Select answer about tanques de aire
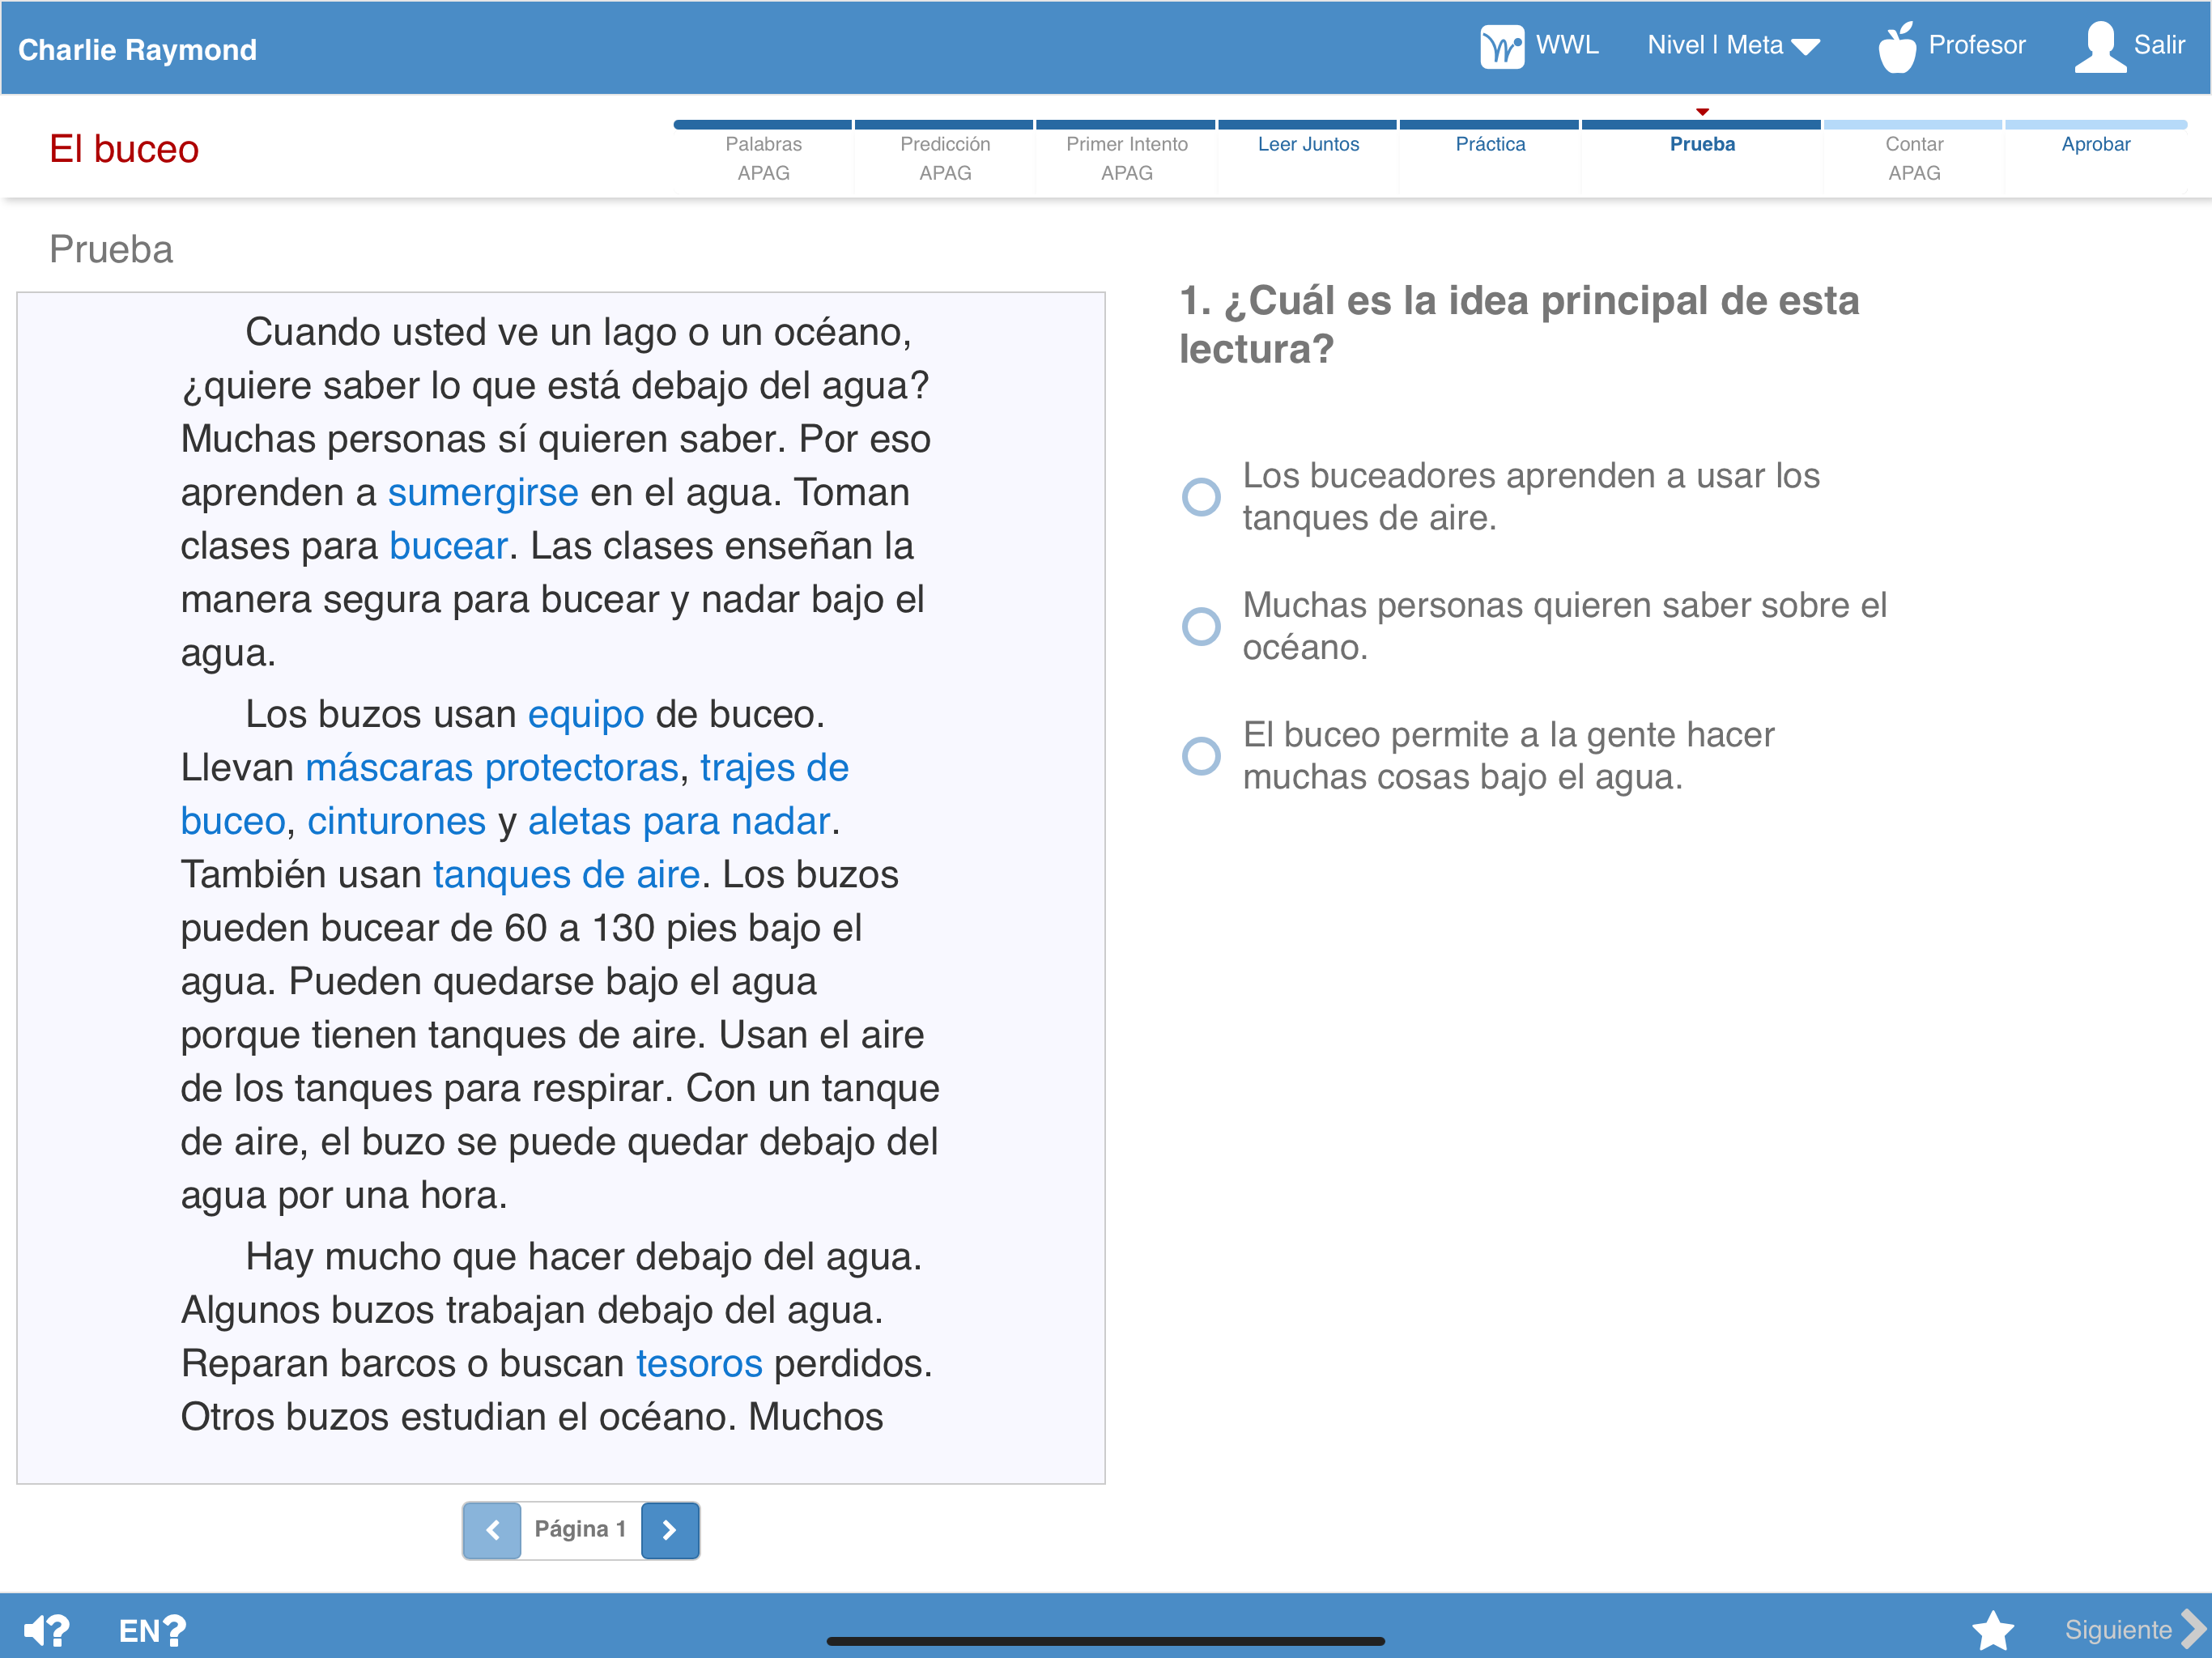This screenshot has height=1658, width=2212. (x=1201, y=497)
